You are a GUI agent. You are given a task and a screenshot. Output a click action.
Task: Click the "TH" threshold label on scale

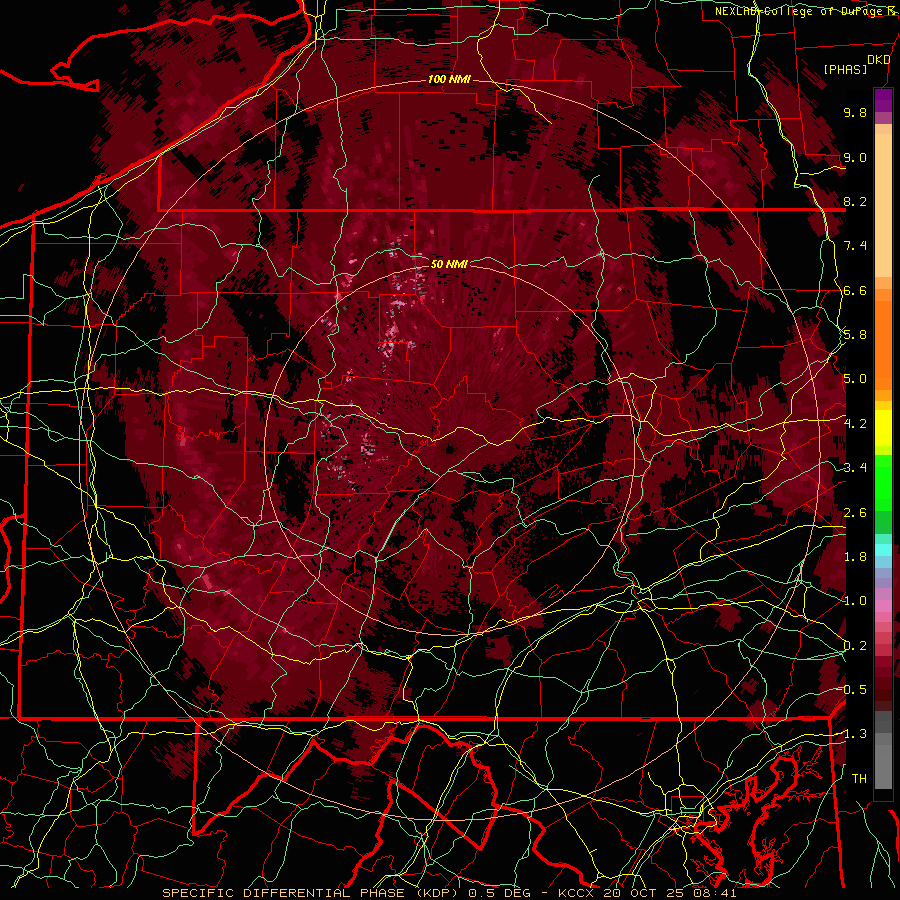[x=859, y=779]
